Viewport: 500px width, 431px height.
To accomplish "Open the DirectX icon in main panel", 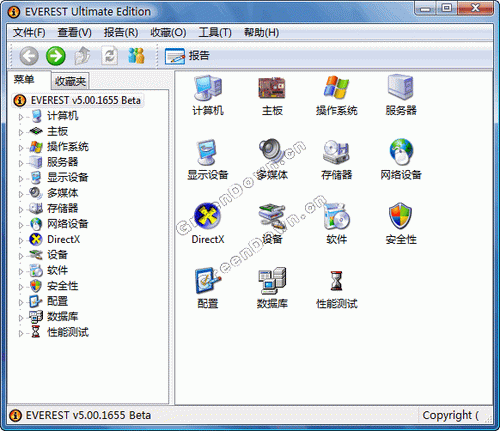I will tap(207, 216).
